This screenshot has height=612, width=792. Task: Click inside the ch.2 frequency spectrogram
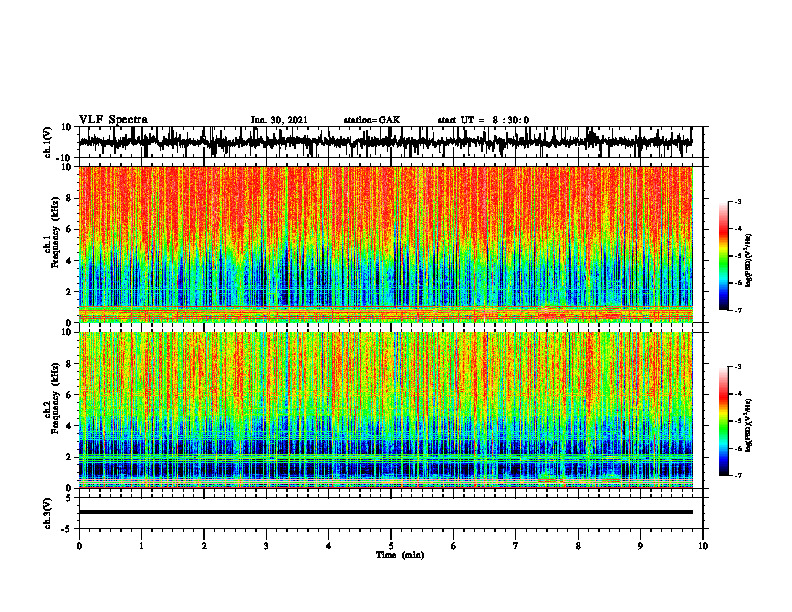click(386, 410)
